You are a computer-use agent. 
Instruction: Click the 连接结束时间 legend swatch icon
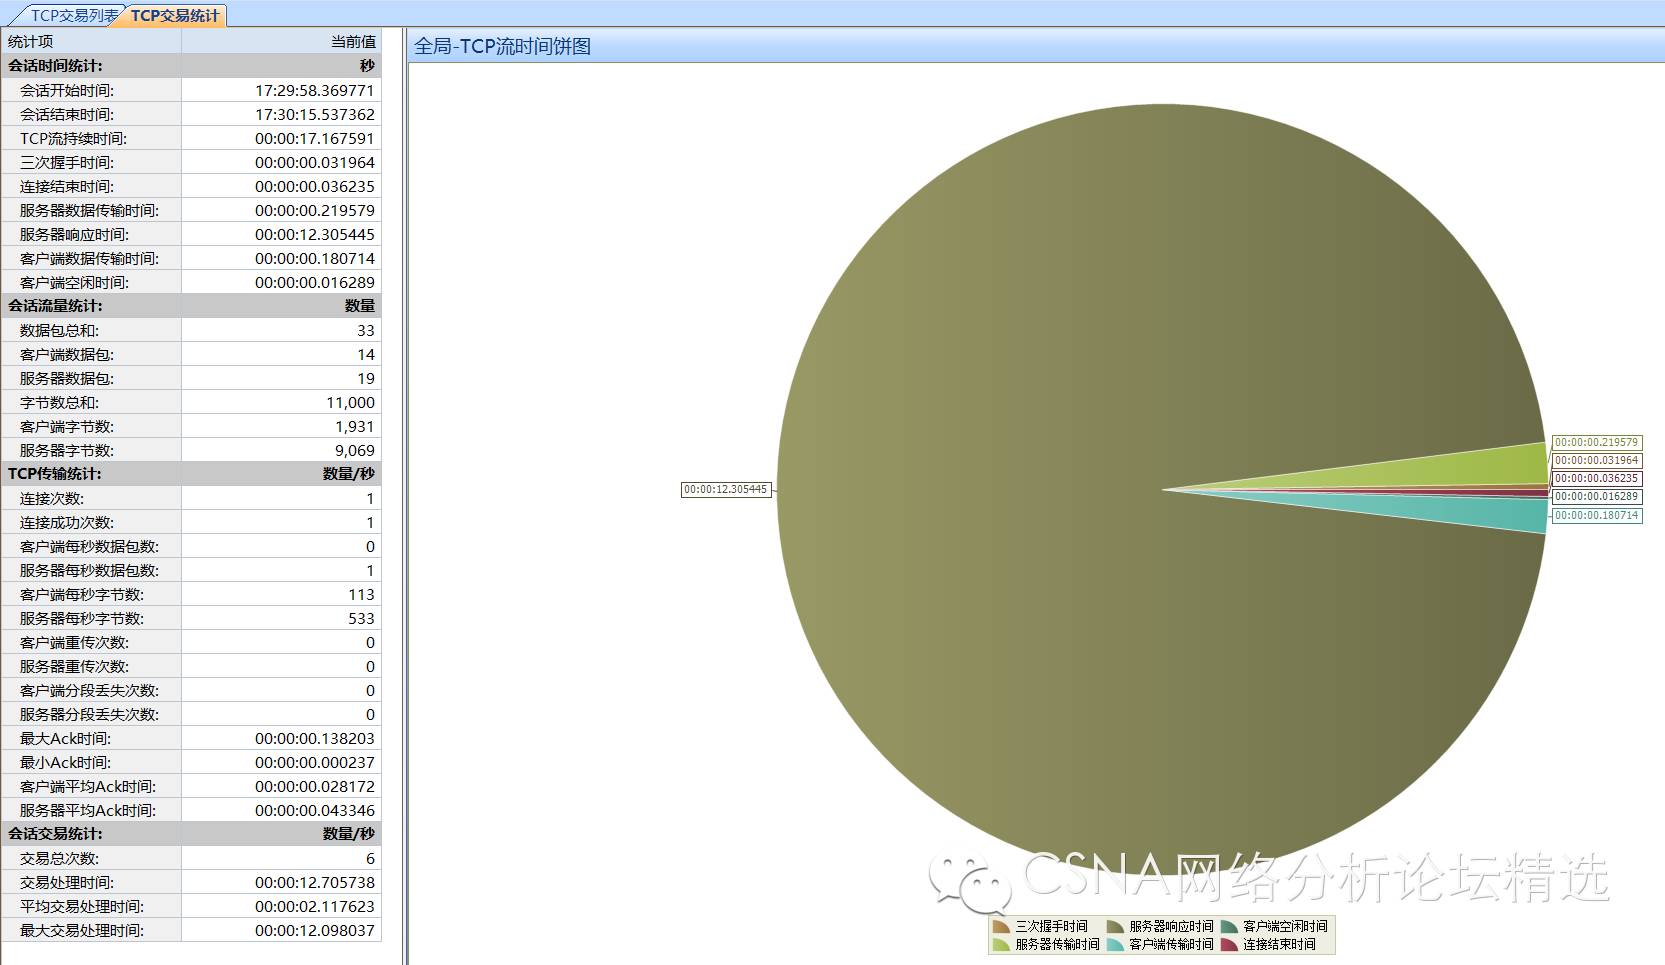(x=1229, y=944)
